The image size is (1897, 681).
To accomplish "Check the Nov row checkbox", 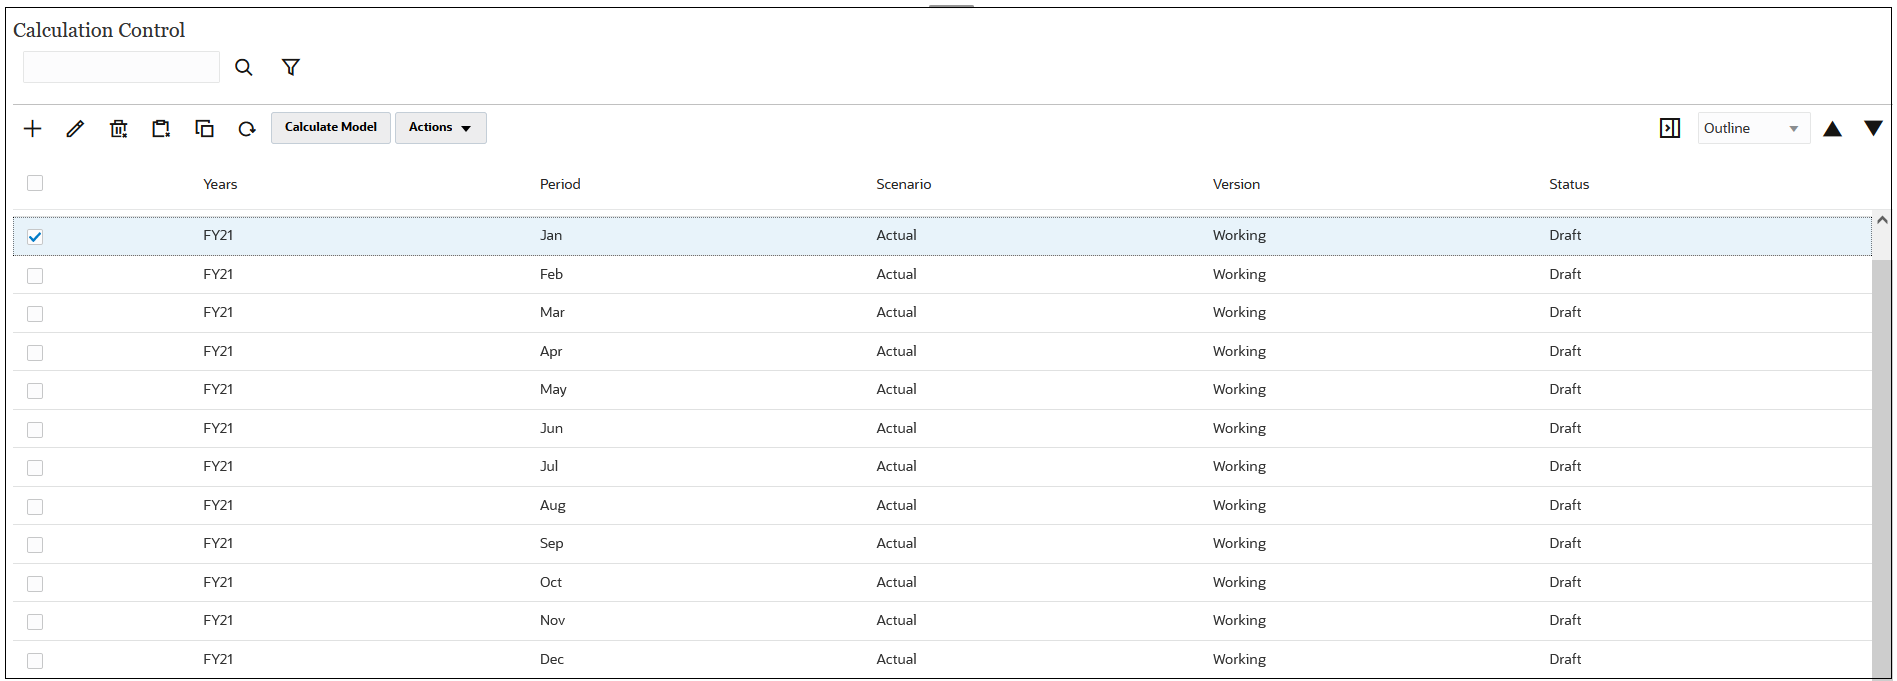I will (35, 622).
